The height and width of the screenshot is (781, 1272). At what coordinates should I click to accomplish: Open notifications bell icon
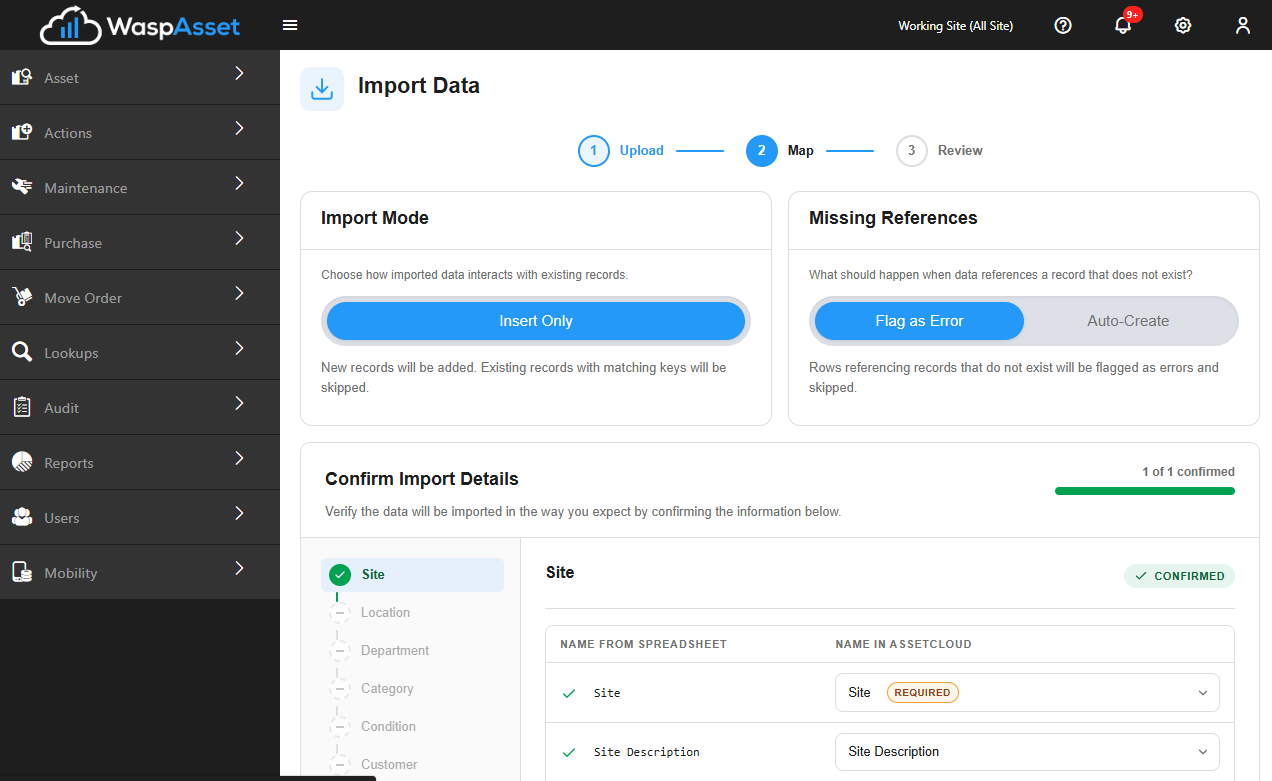coord(1123,25)
